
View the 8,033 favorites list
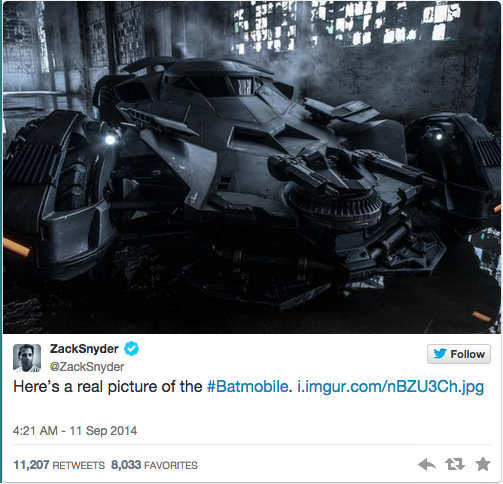point(154,465)
